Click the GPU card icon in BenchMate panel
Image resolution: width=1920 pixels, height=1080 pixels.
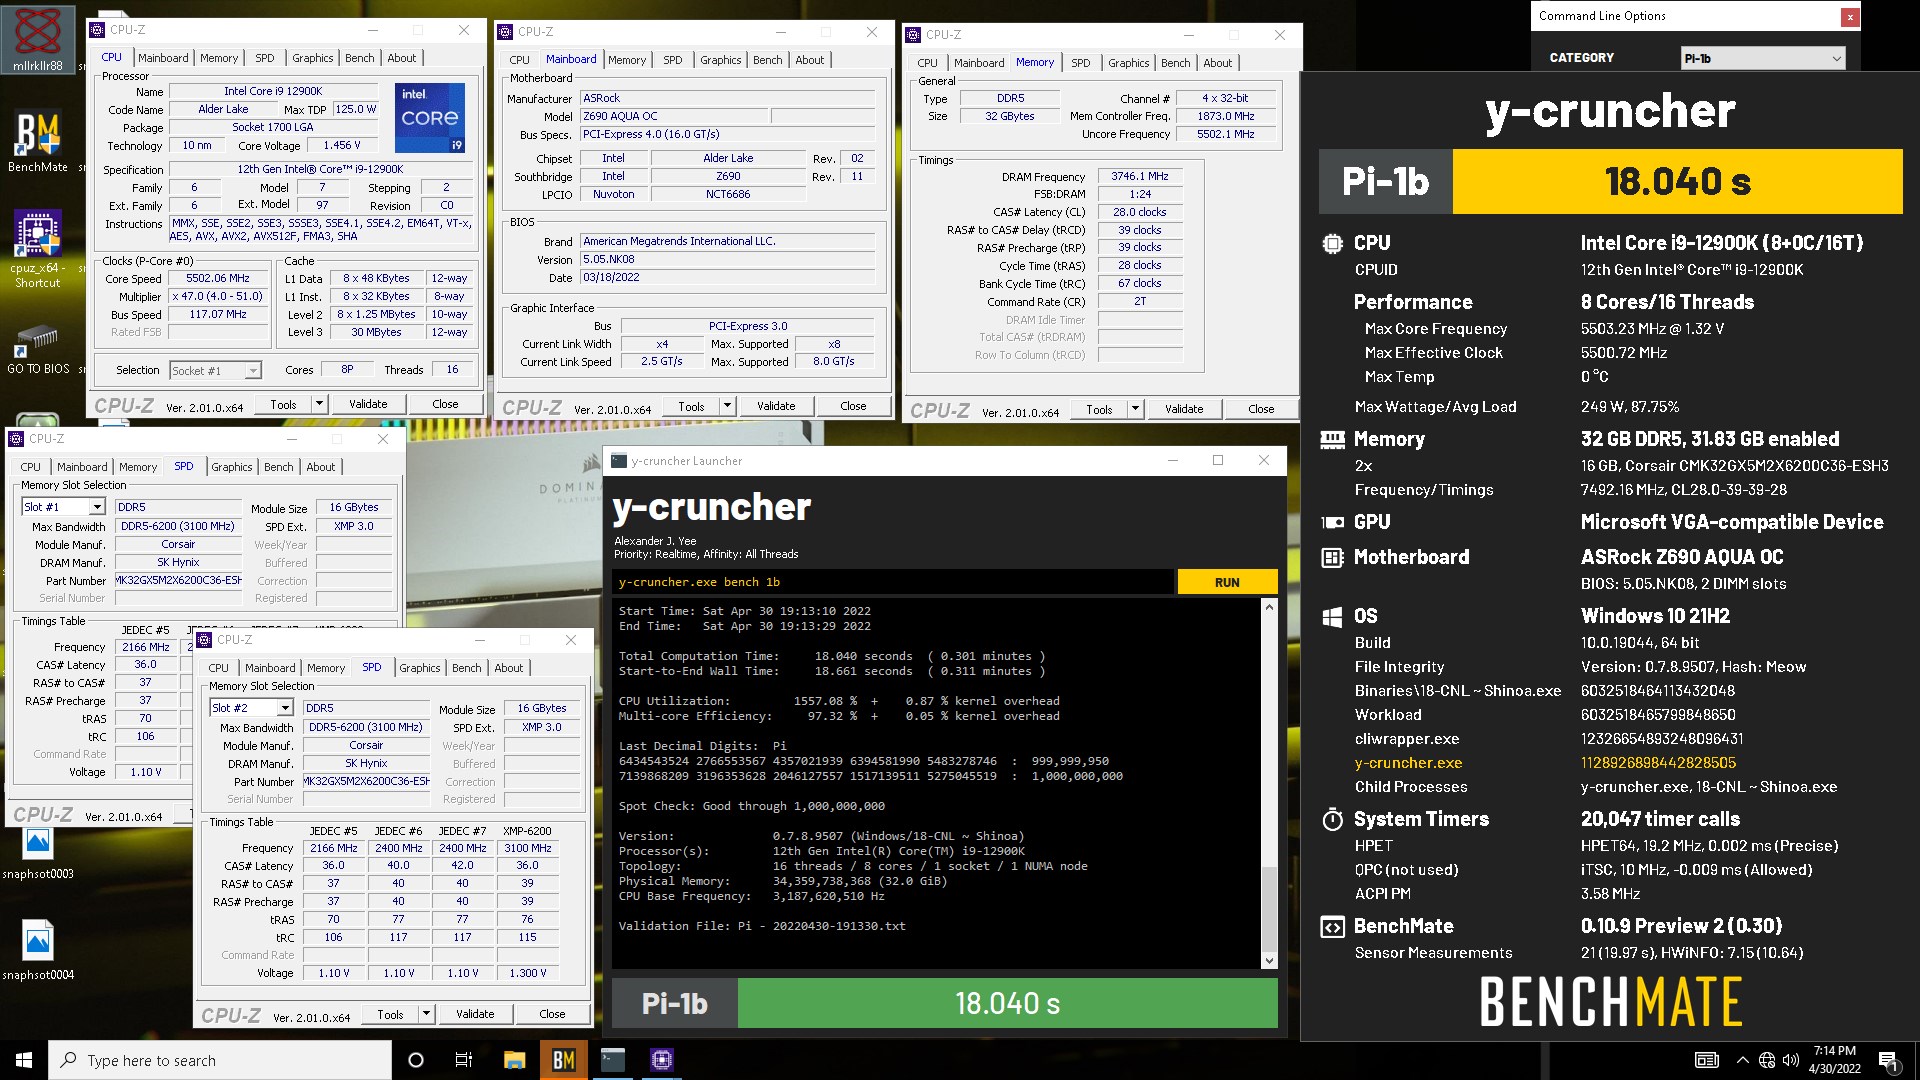[1332, 522]
